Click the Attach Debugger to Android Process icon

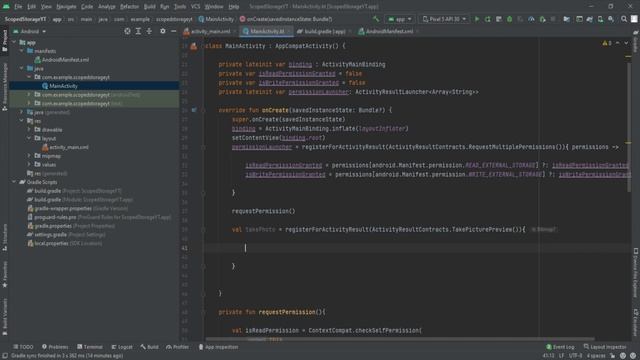pos(542,19)
